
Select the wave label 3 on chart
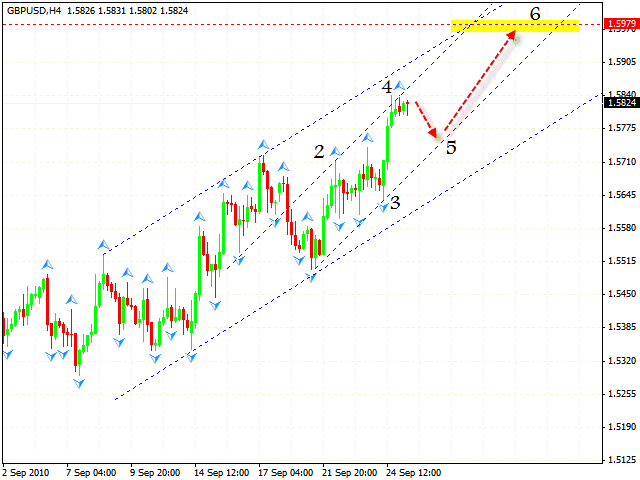click(395, 202)
